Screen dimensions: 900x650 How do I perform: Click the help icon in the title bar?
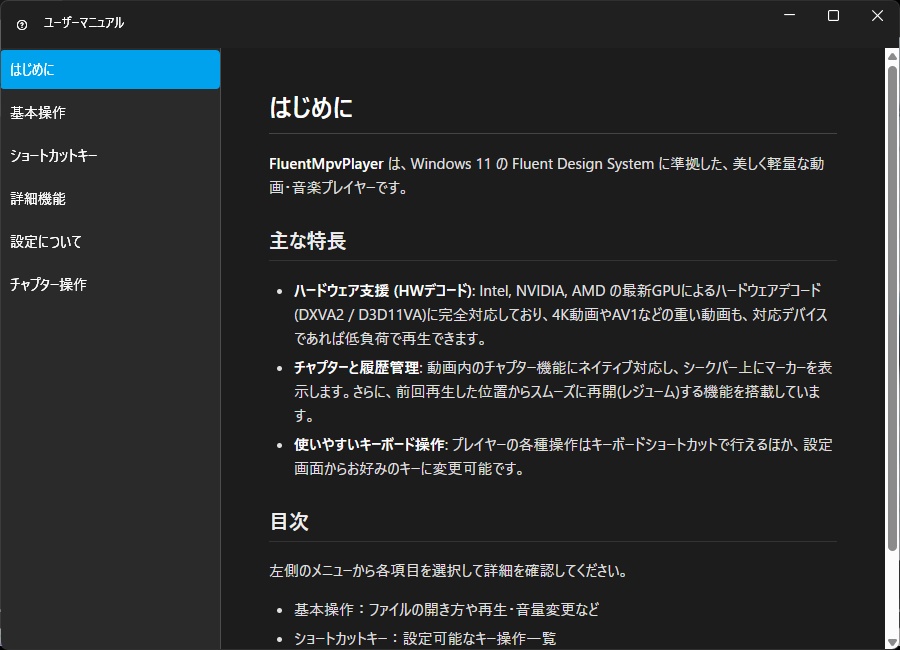(x=22, y=20)
